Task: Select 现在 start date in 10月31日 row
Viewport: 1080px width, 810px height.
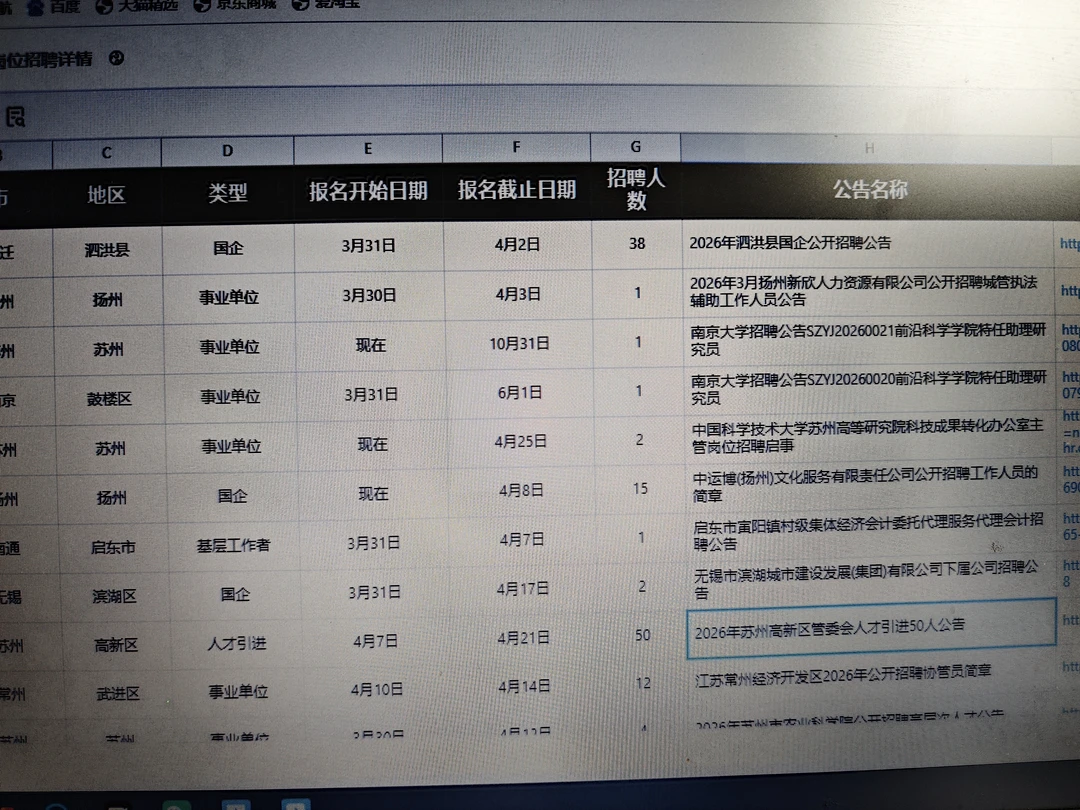Action: pos(371,346)
